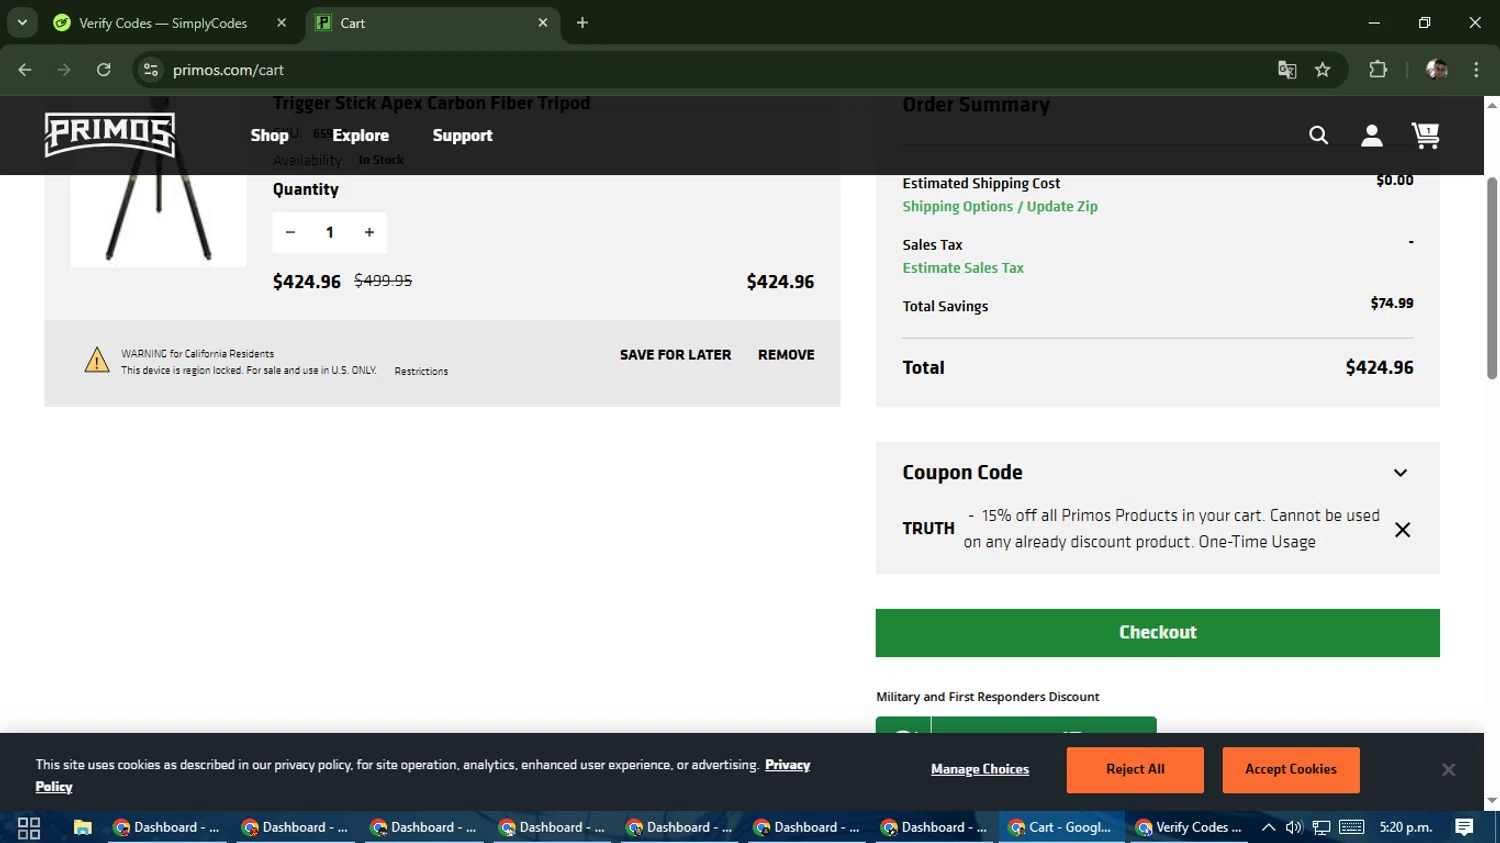Click SAVE FOR LATER

pyautogui.click(x=675, y=355)
